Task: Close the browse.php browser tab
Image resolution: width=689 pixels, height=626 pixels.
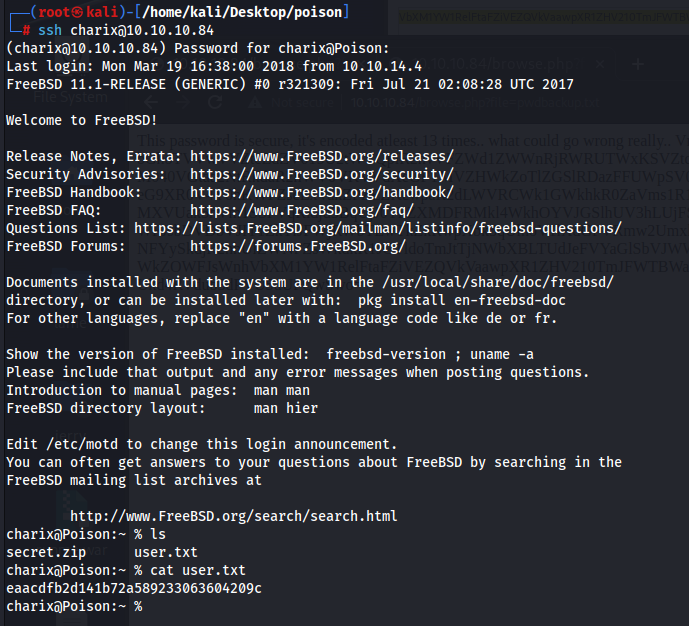Action: (600, 65)
